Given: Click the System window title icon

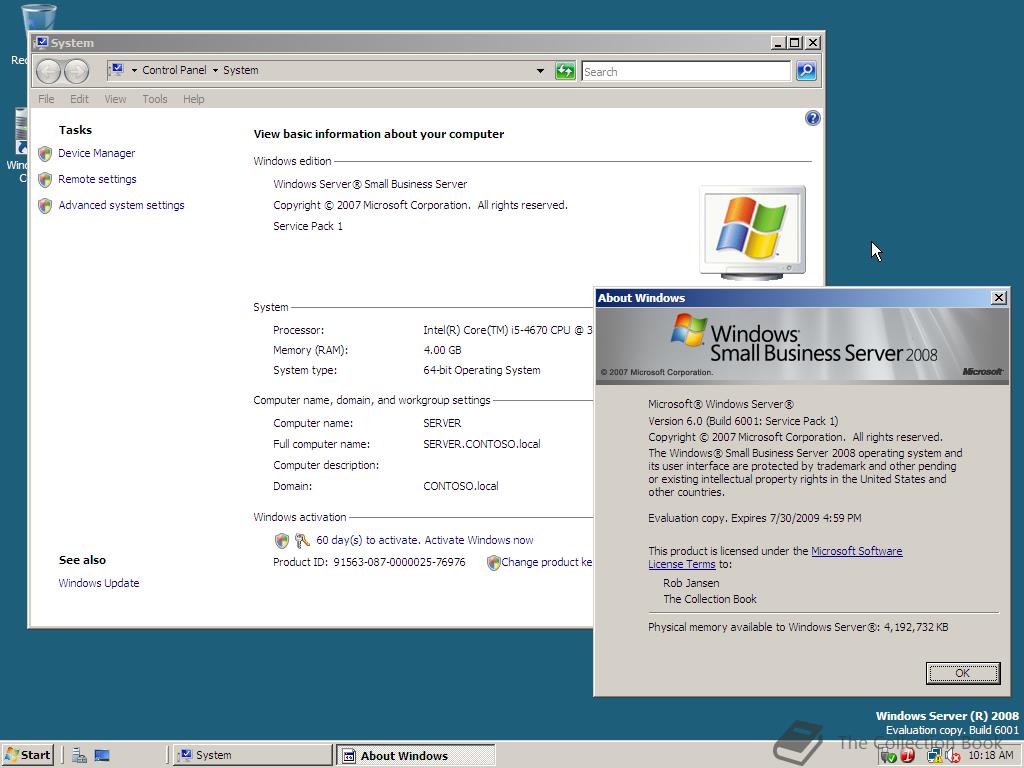Looking at the screenshot, I should 42,43.
